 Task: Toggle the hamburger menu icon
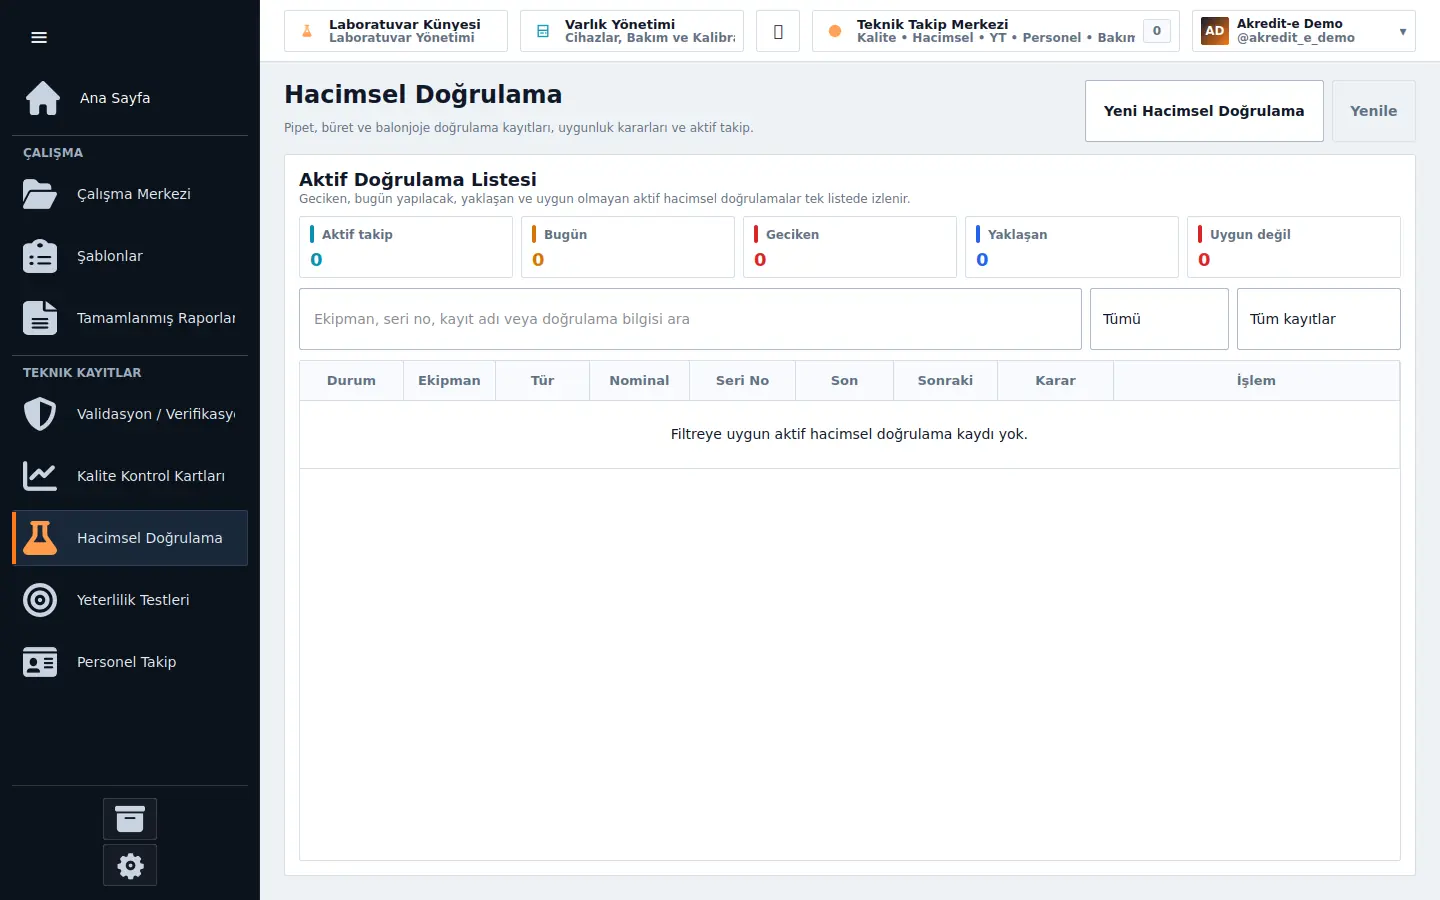pyautogui.click(x=39, y=37)
